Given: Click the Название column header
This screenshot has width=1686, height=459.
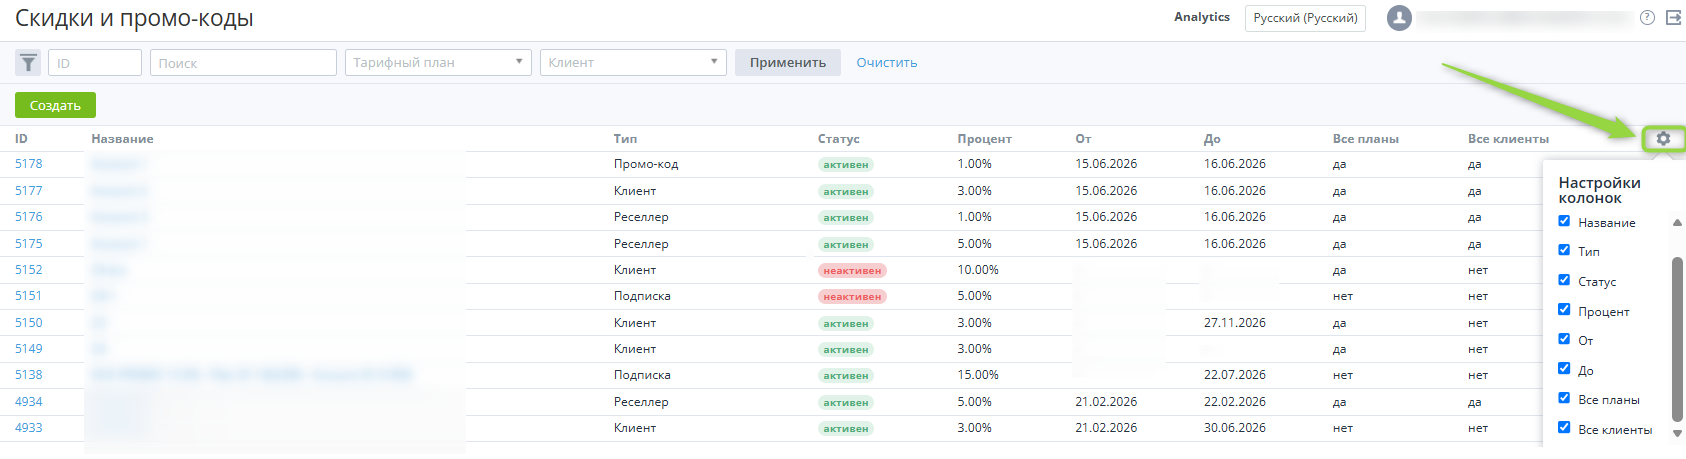Looking at the screenshot, I should pyautogui.click(x=122, y=139).
